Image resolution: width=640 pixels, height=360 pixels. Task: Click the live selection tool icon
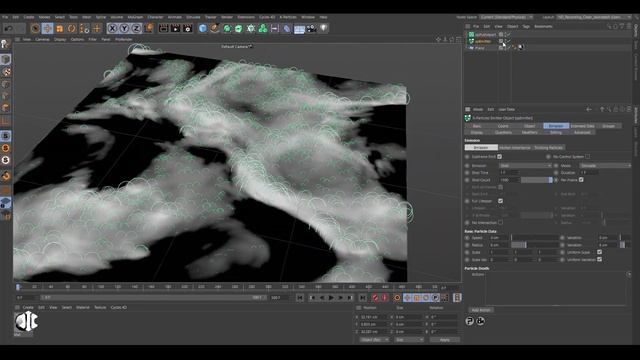pos(36,28)
